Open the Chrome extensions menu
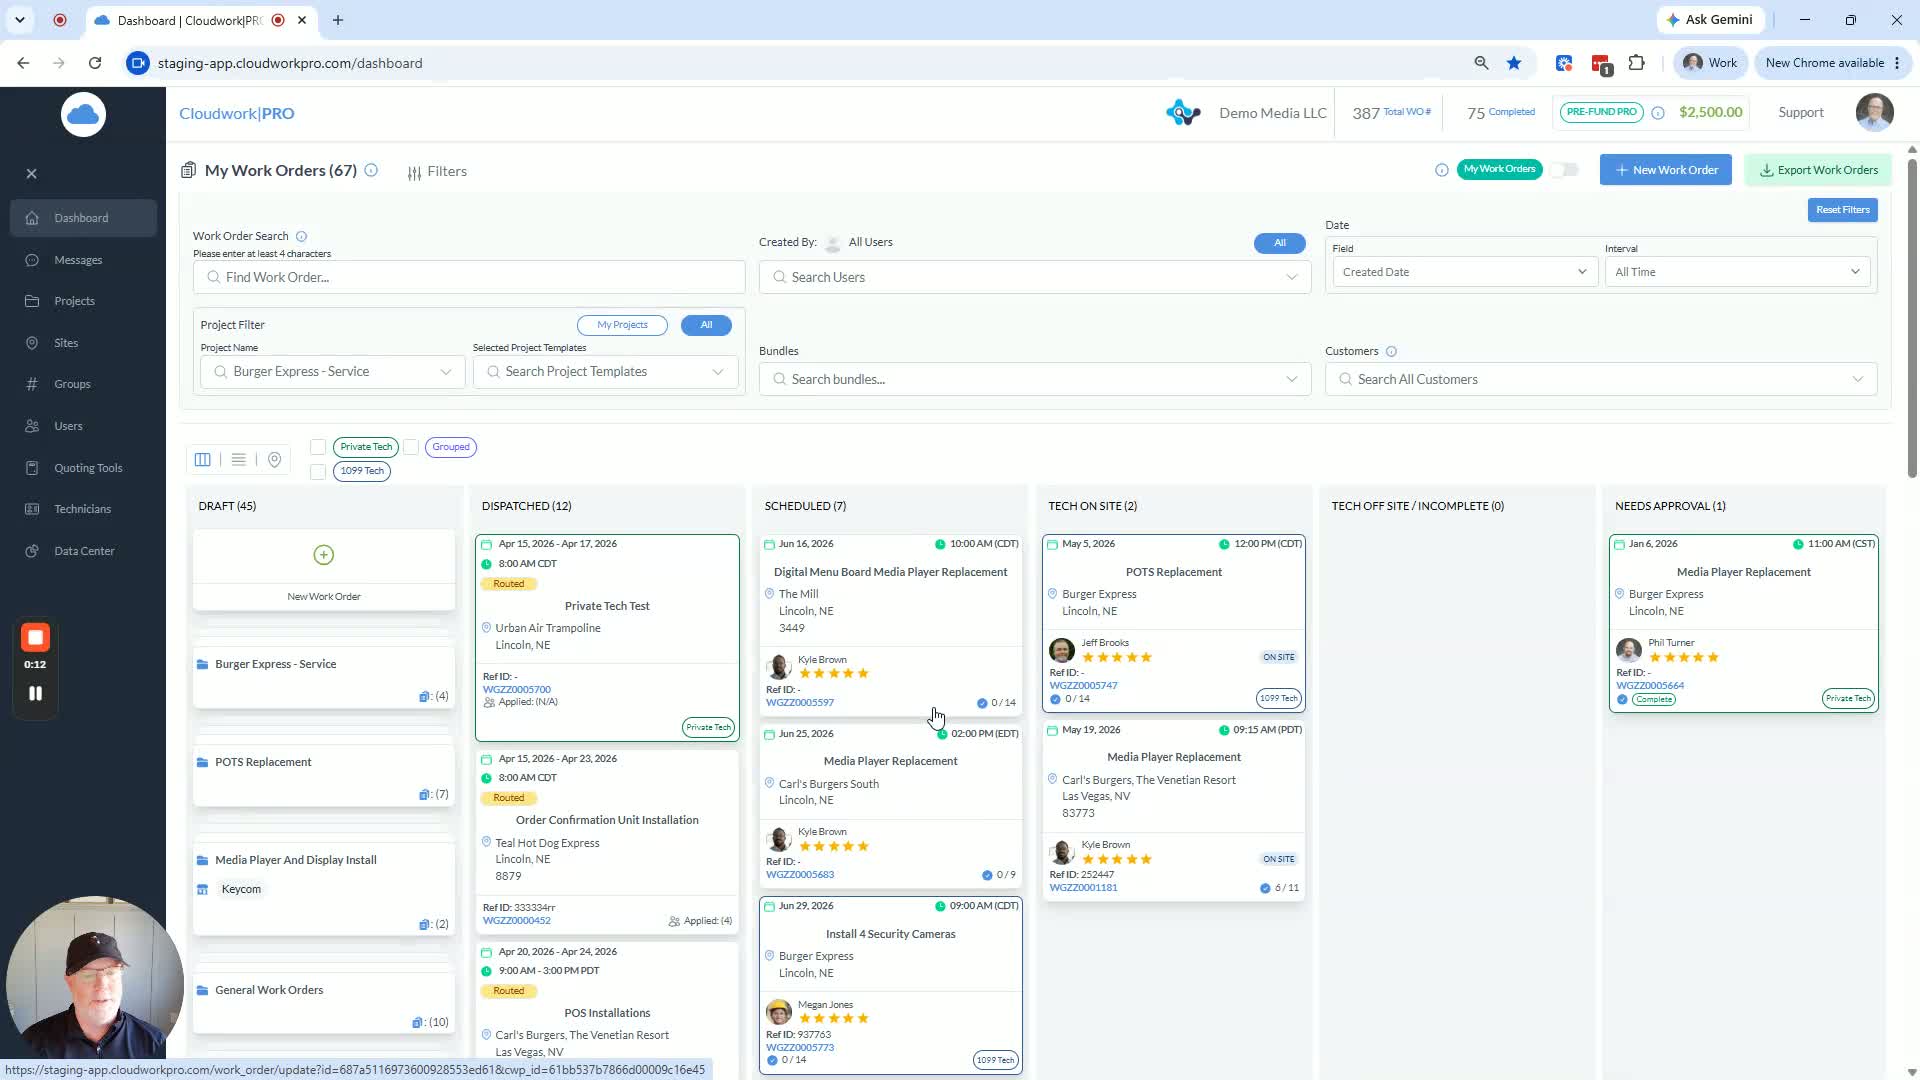The height and width of the screenshot is (1080, 1920). [x=1636, y=63]
